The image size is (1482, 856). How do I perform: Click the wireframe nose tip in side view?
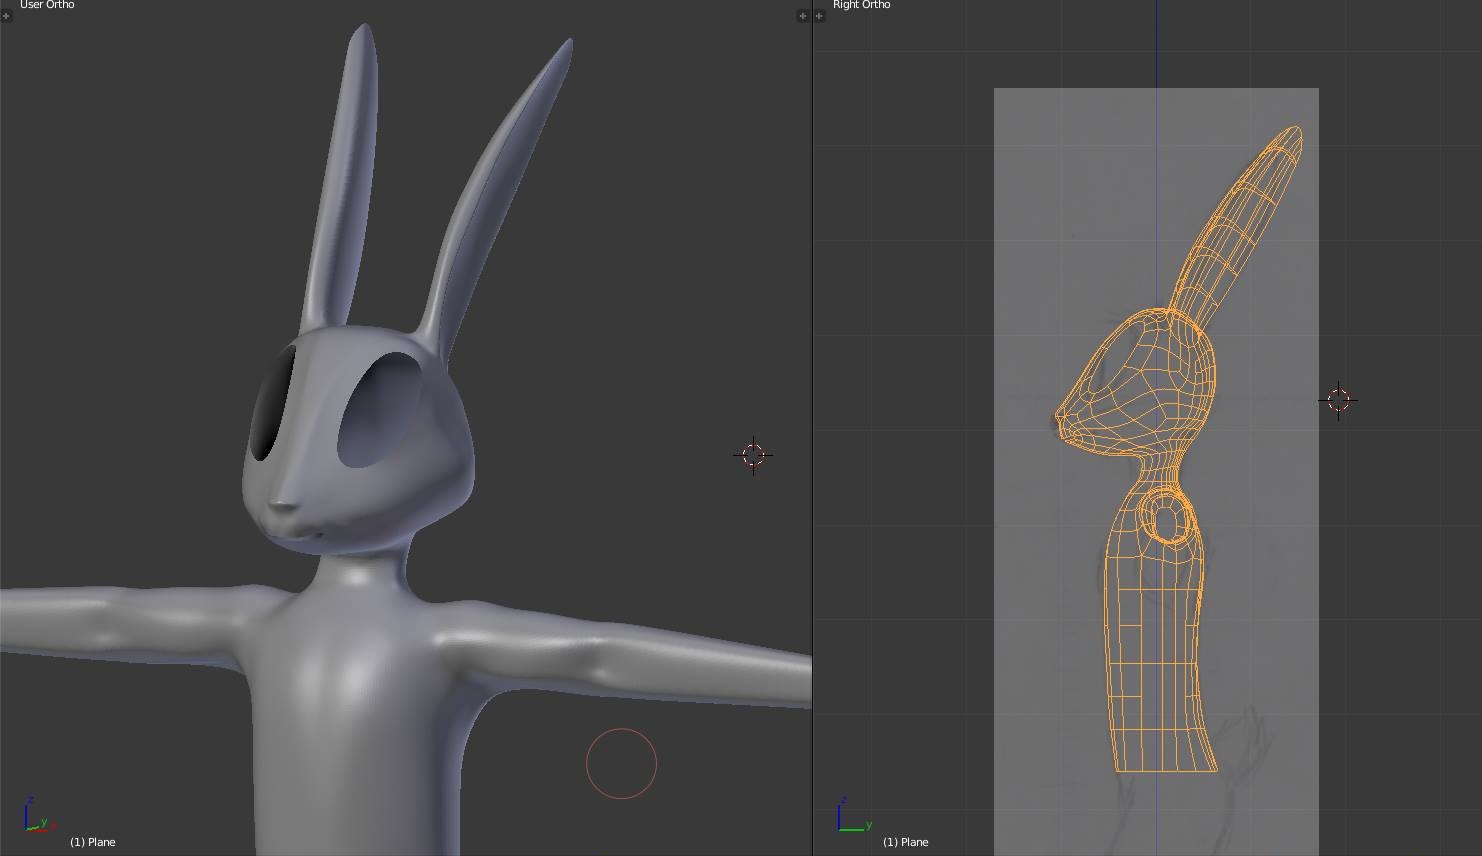[1060, 415]
